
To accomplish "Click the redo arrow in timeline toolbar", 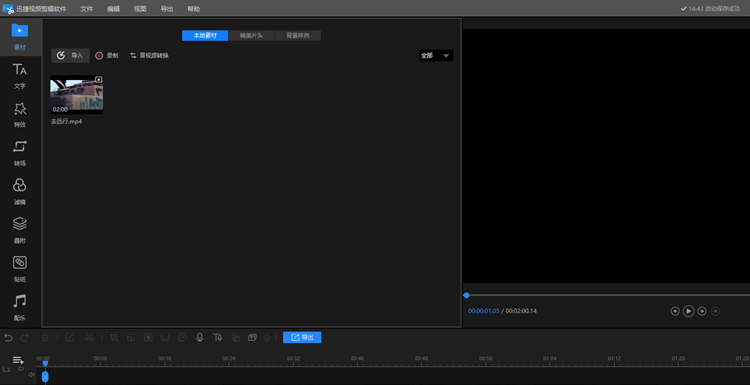I will (x=25, y=338).
